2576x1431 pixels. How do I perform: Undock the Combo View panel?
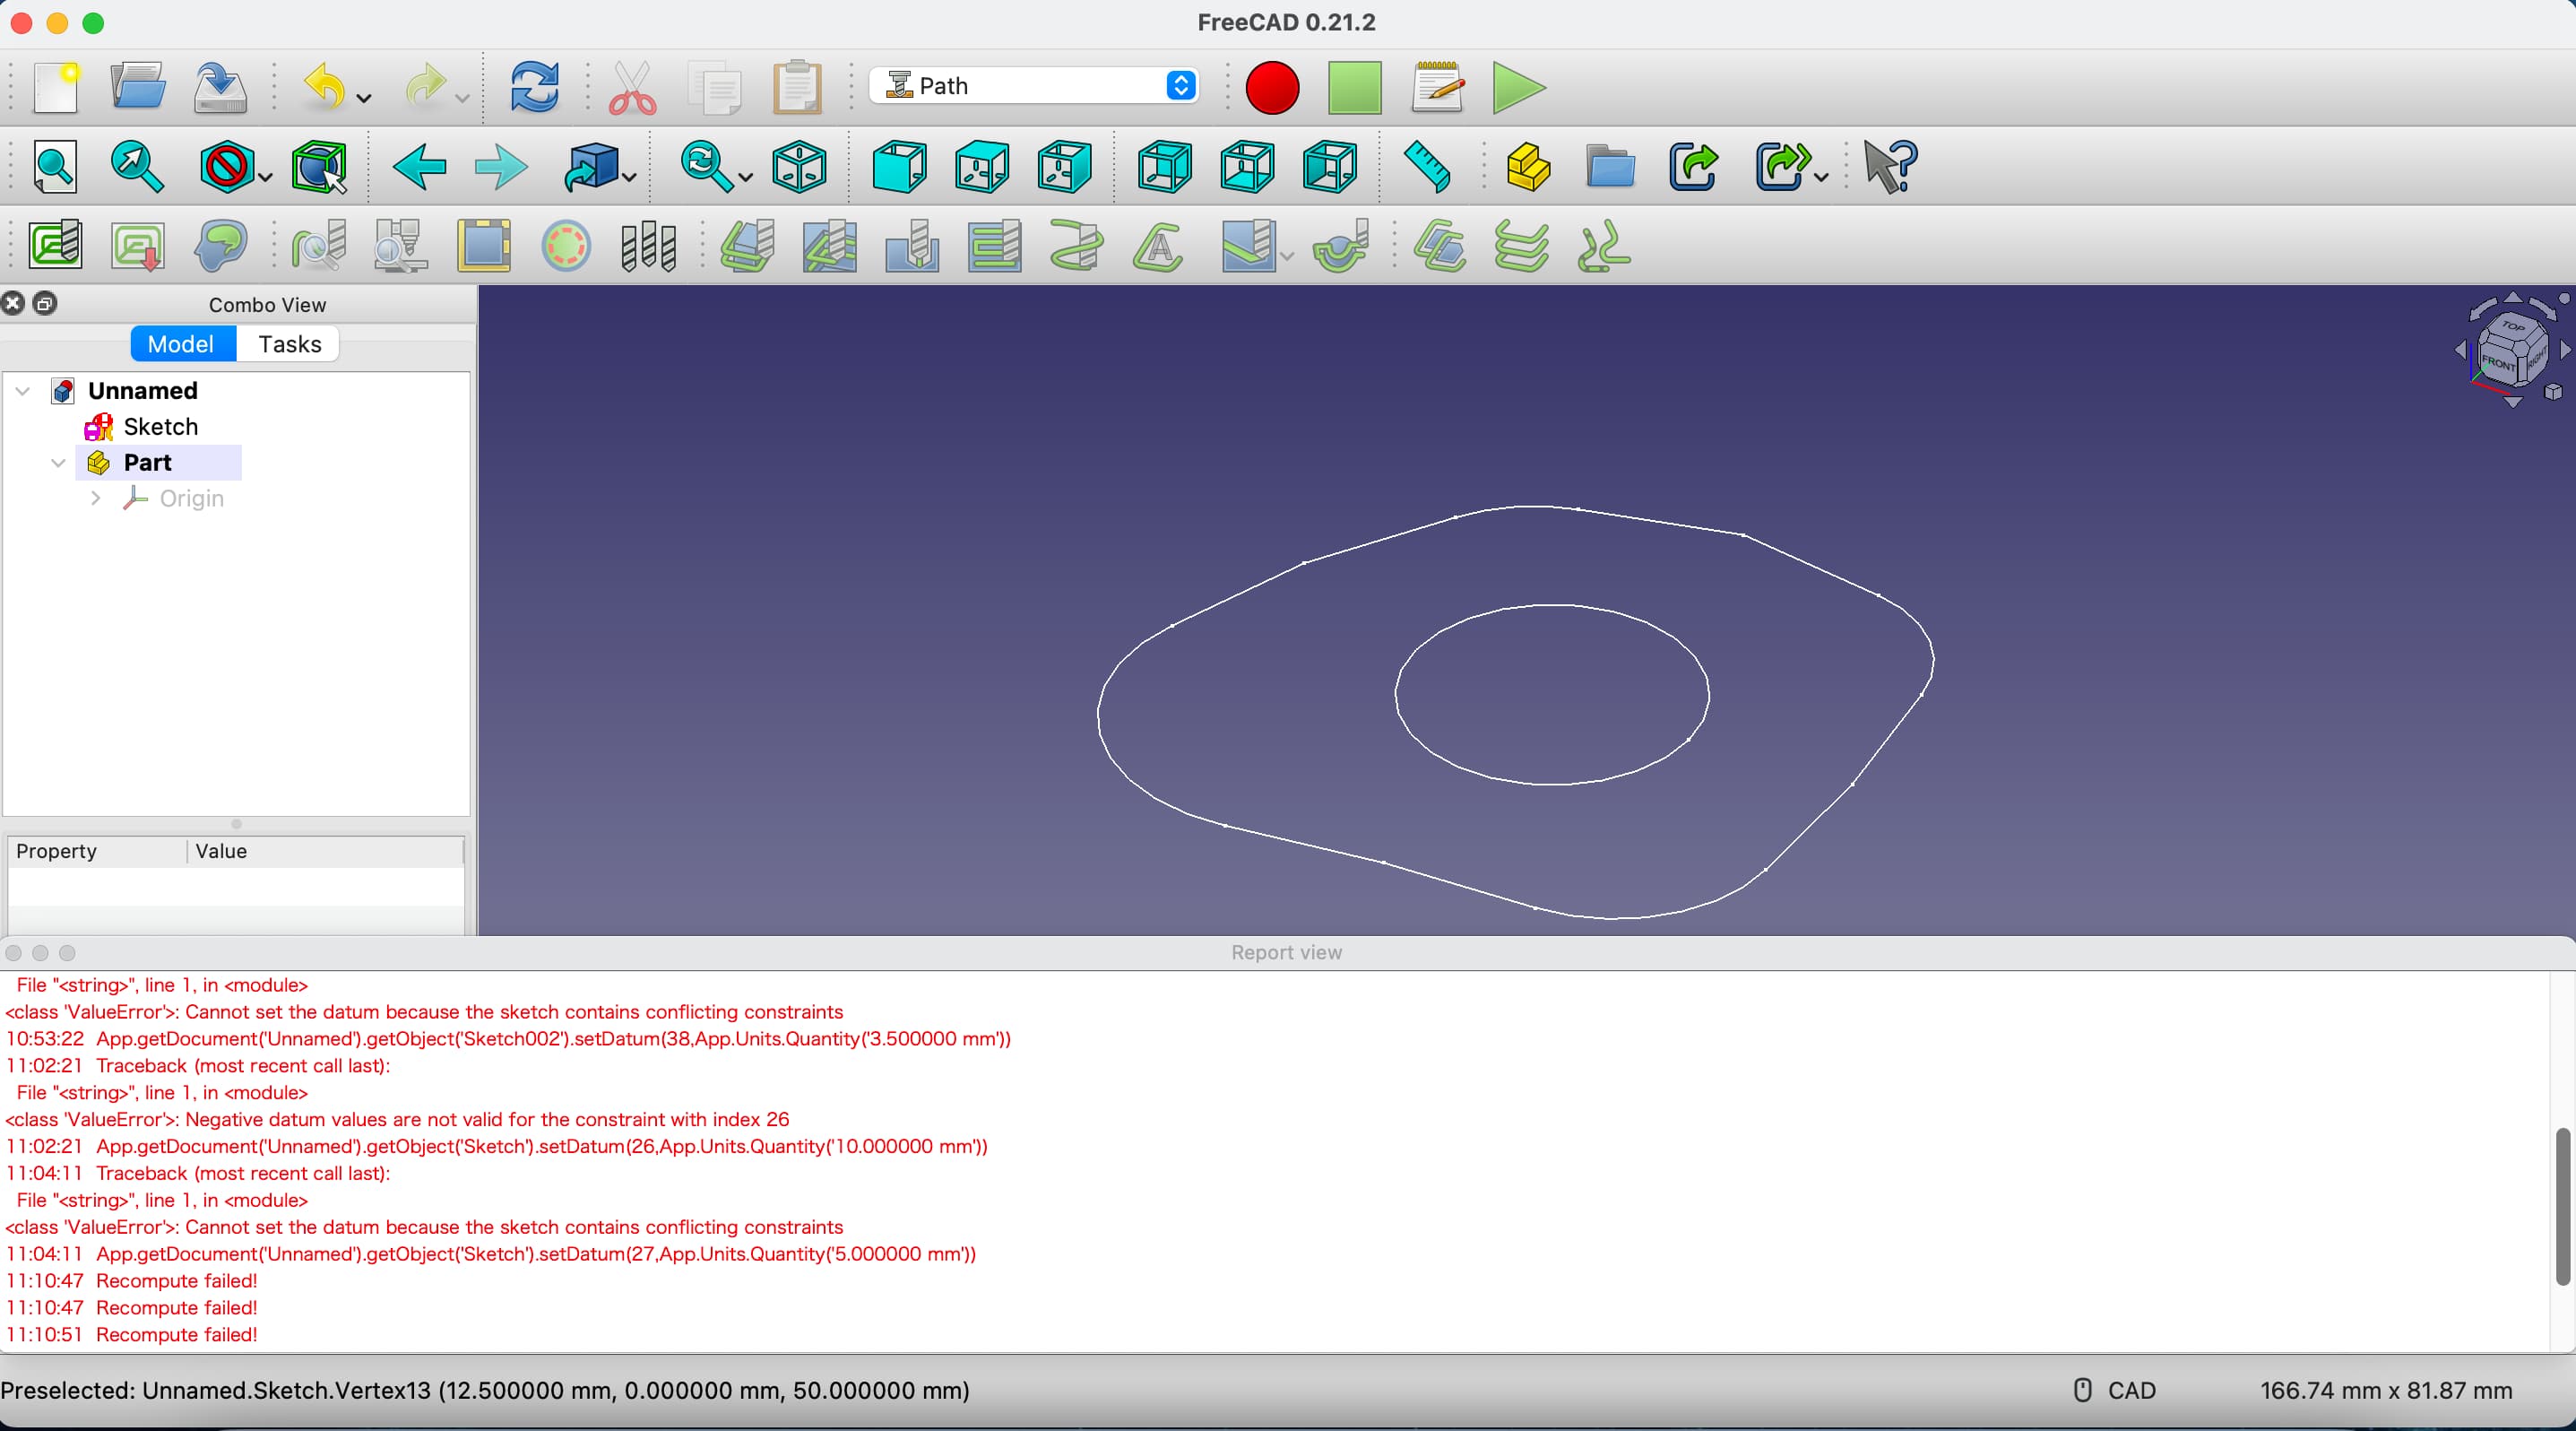pos(45,303)
